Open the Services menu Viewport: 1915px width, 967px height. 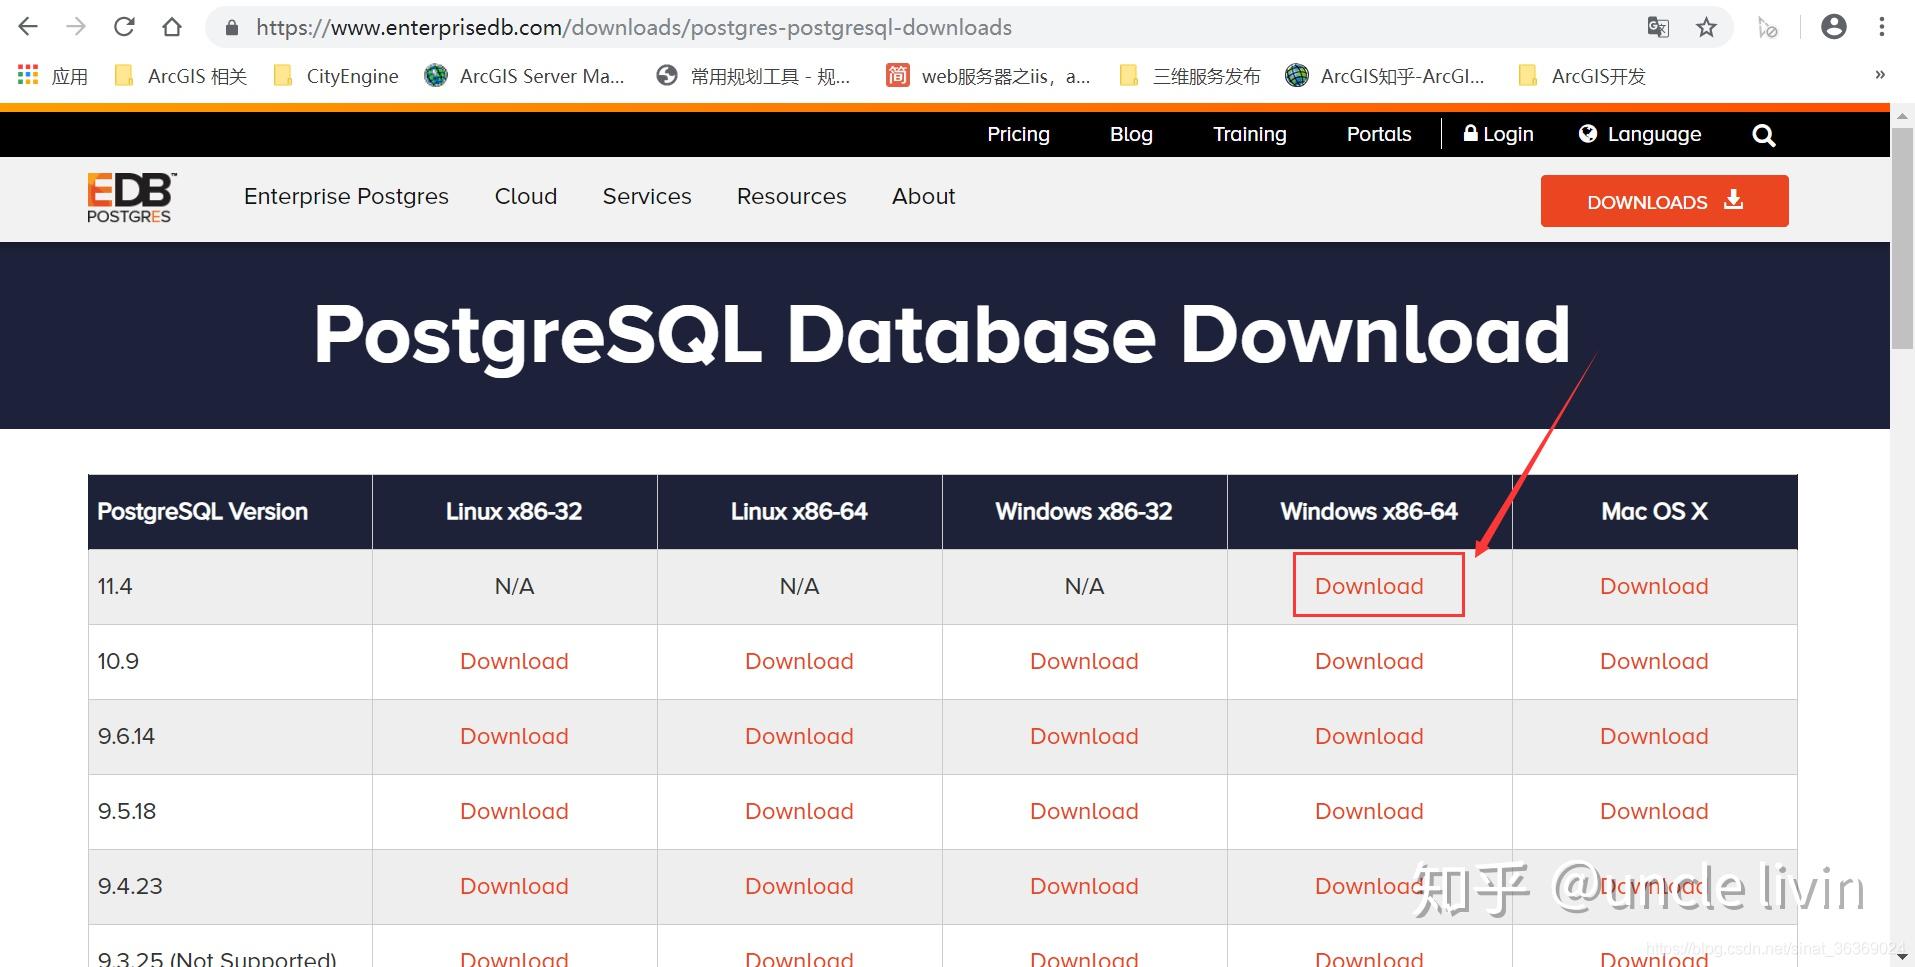[646, 196]
